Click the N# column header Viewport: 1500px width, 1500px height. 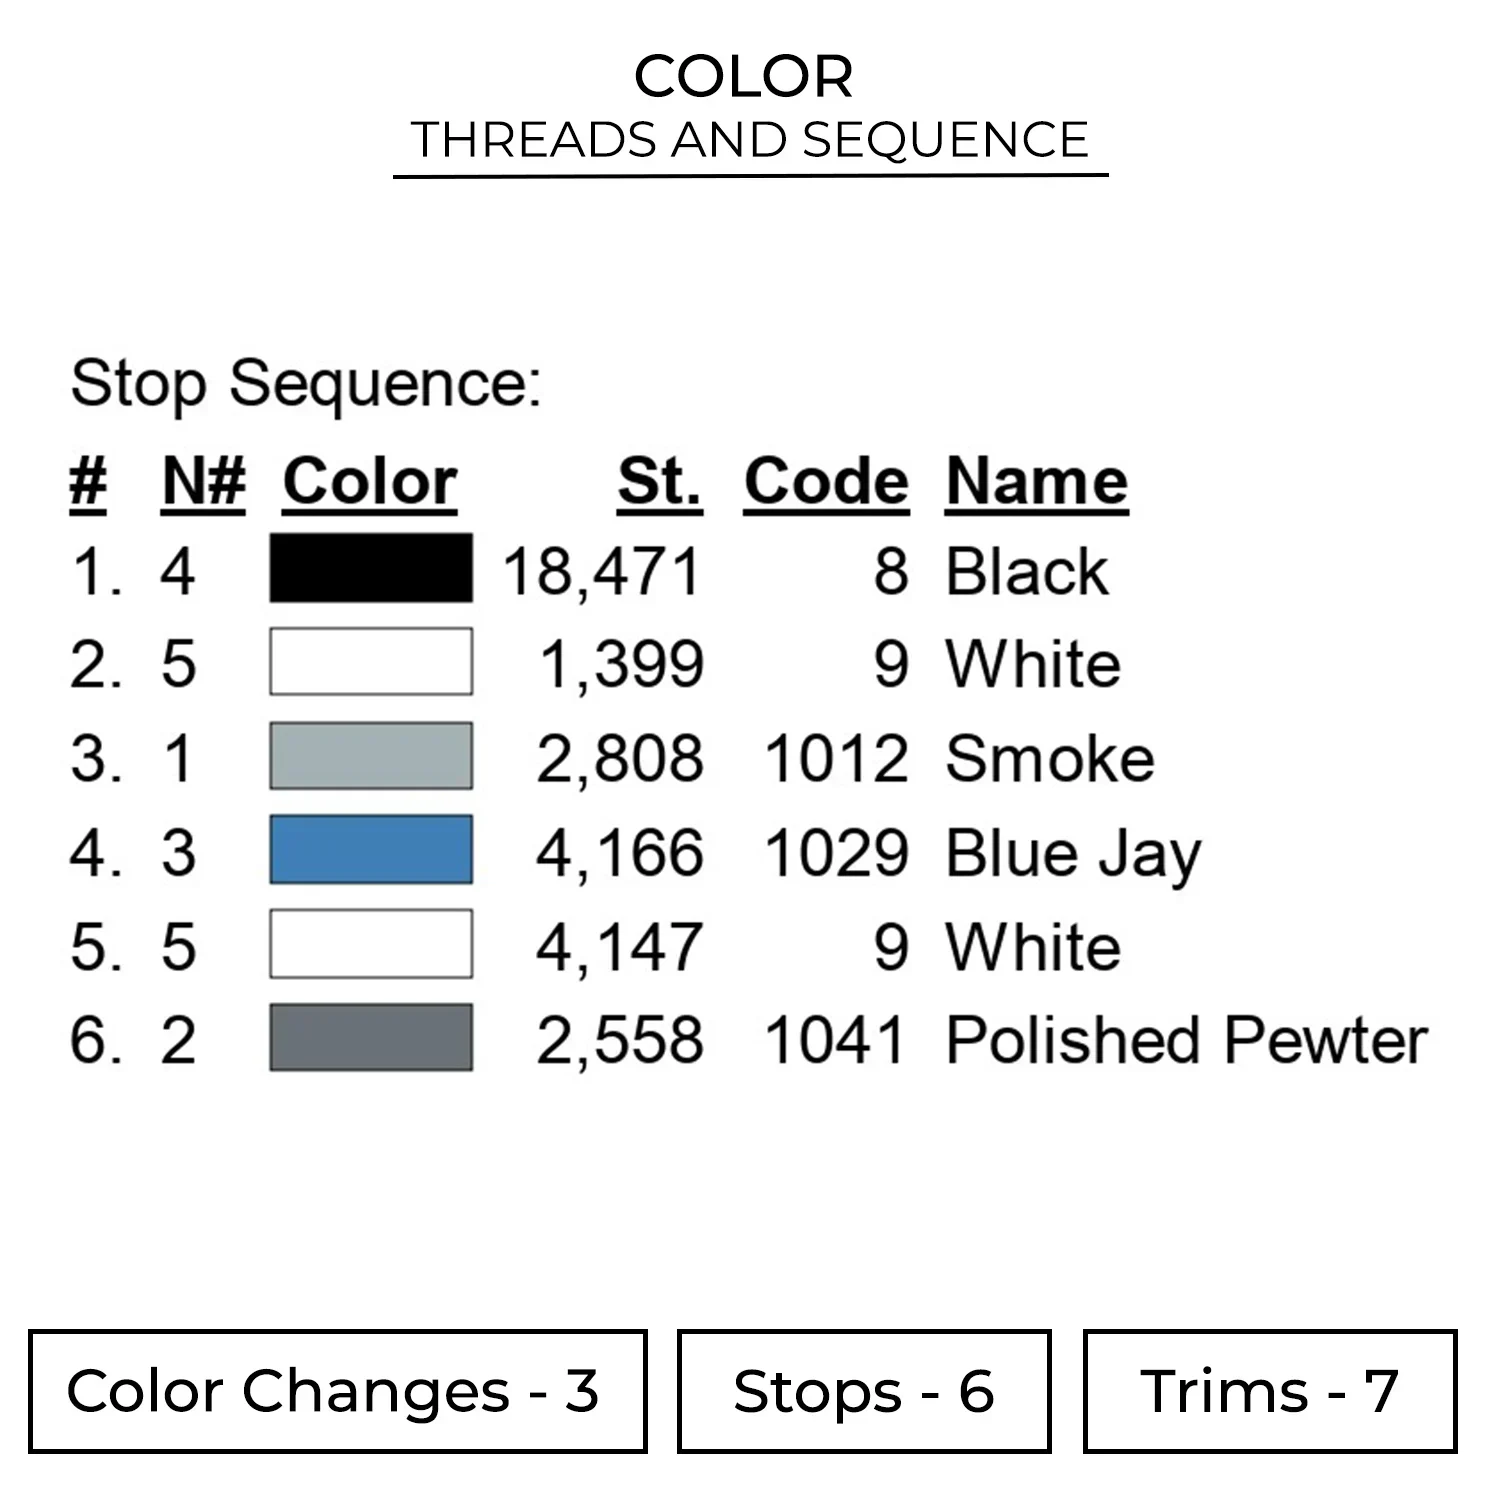pos(203,482)
